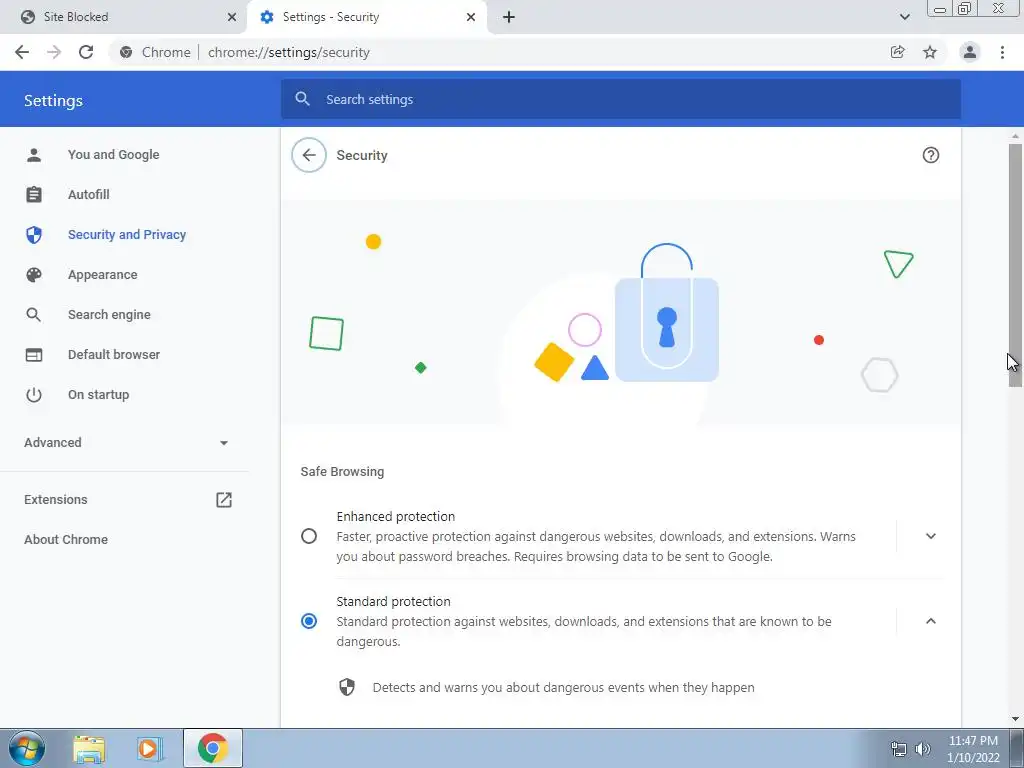Viewport: 1024px width, 768px height.
Task: Open a new tab with the plus button
Action: point(509,17)
